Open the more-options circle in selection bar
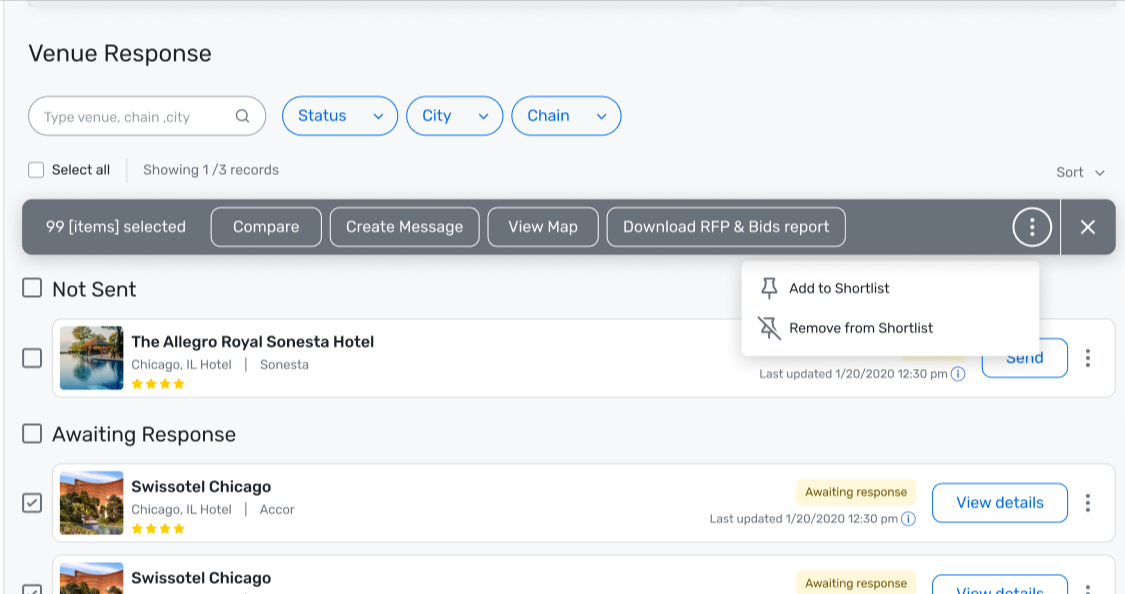This screenshot has width=1125, height=594. (x=1032, y=227)
